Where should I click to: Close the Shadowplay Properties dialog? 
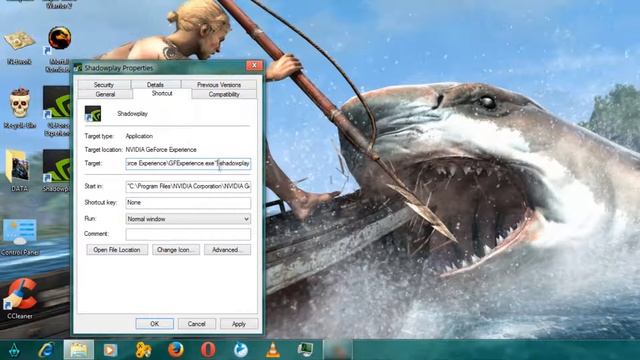click(x=254, y=65)
